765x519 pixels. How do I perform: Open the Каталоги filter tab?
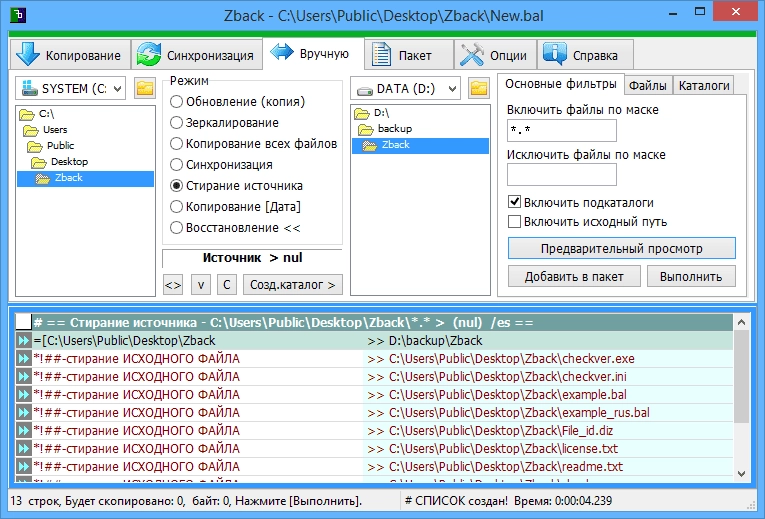point(704,86)
